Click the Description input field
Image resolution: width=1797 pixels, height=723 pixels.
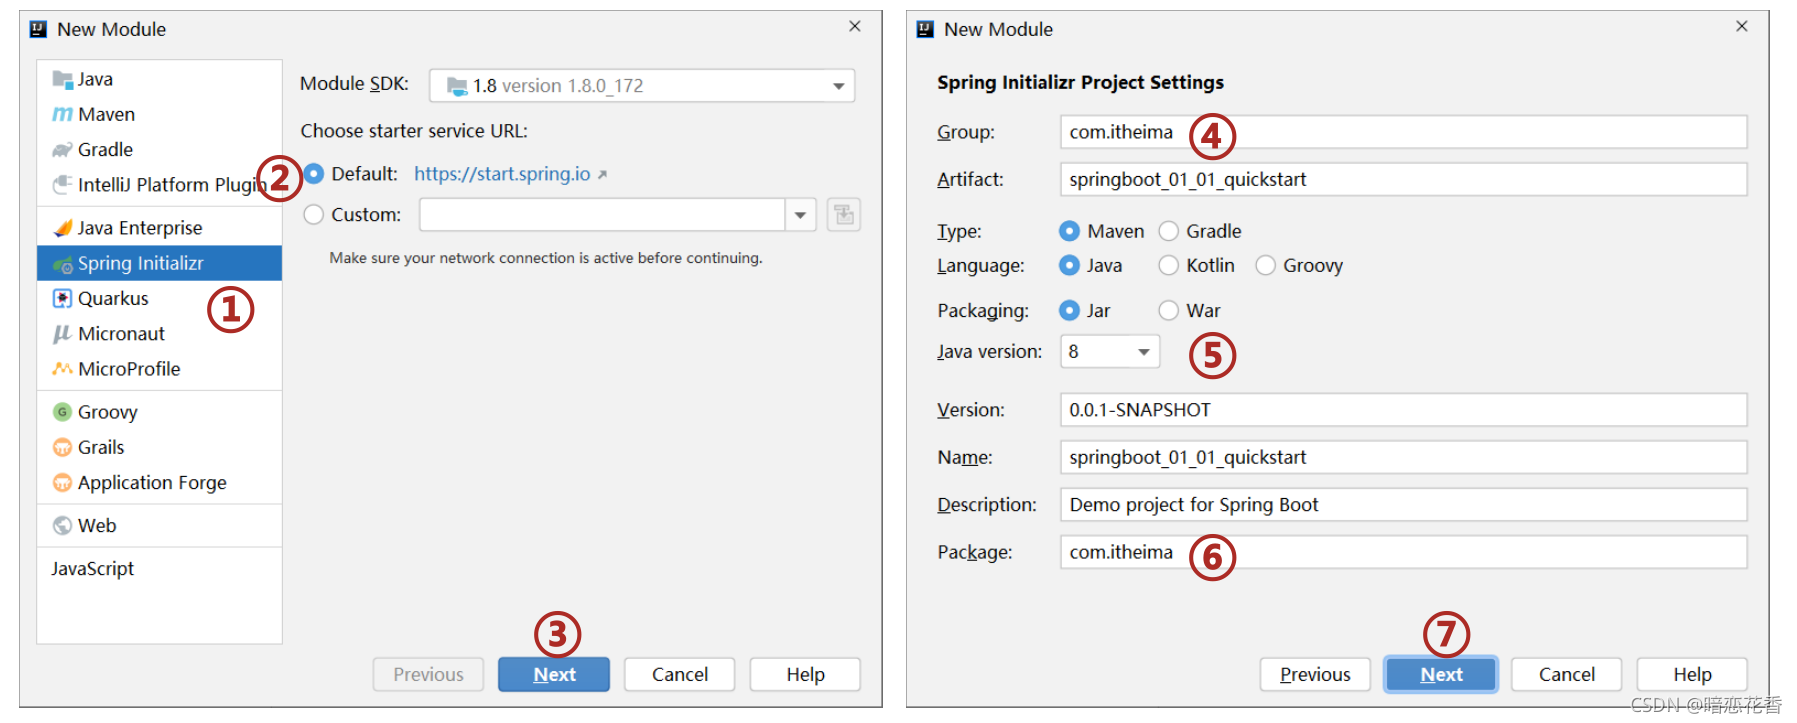pyautogui.click(x=1404, y=505)
